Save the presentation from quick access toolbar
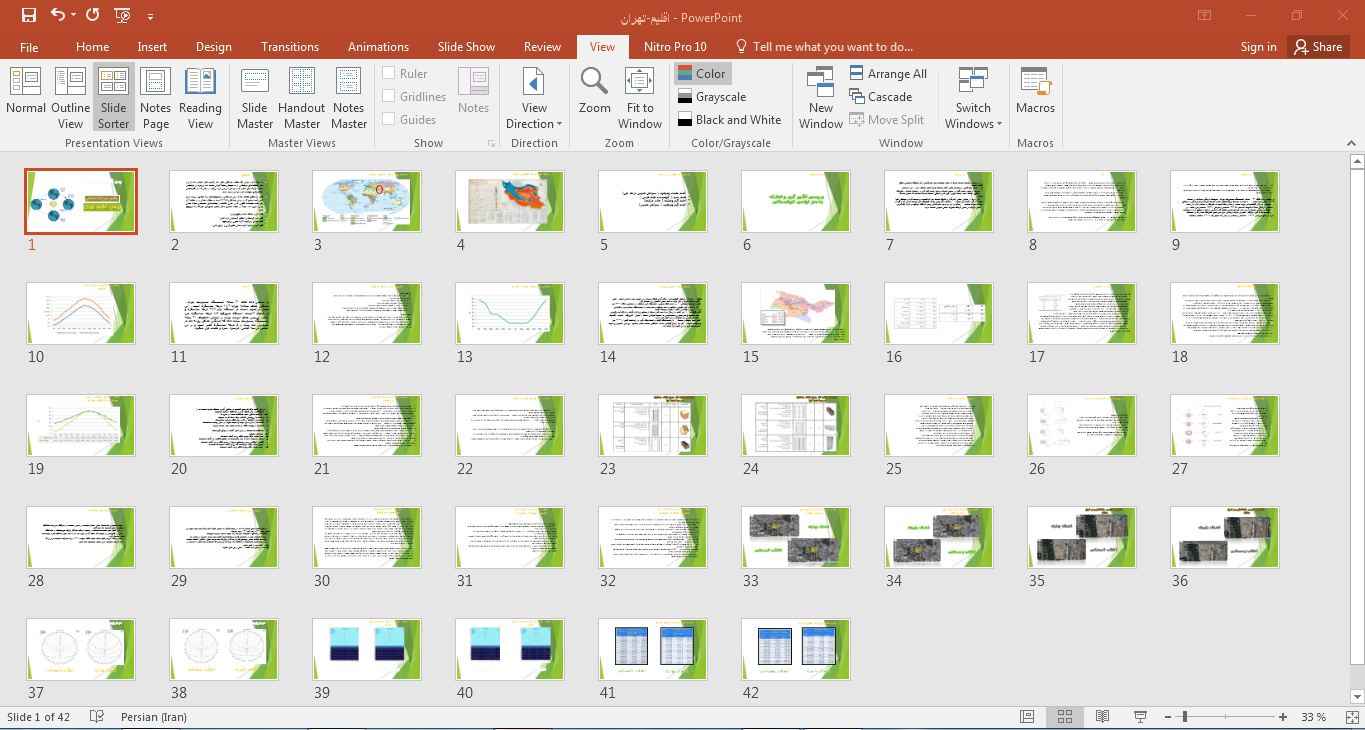The height and width of the screenshot is (730, 1365). pos(28,15)
